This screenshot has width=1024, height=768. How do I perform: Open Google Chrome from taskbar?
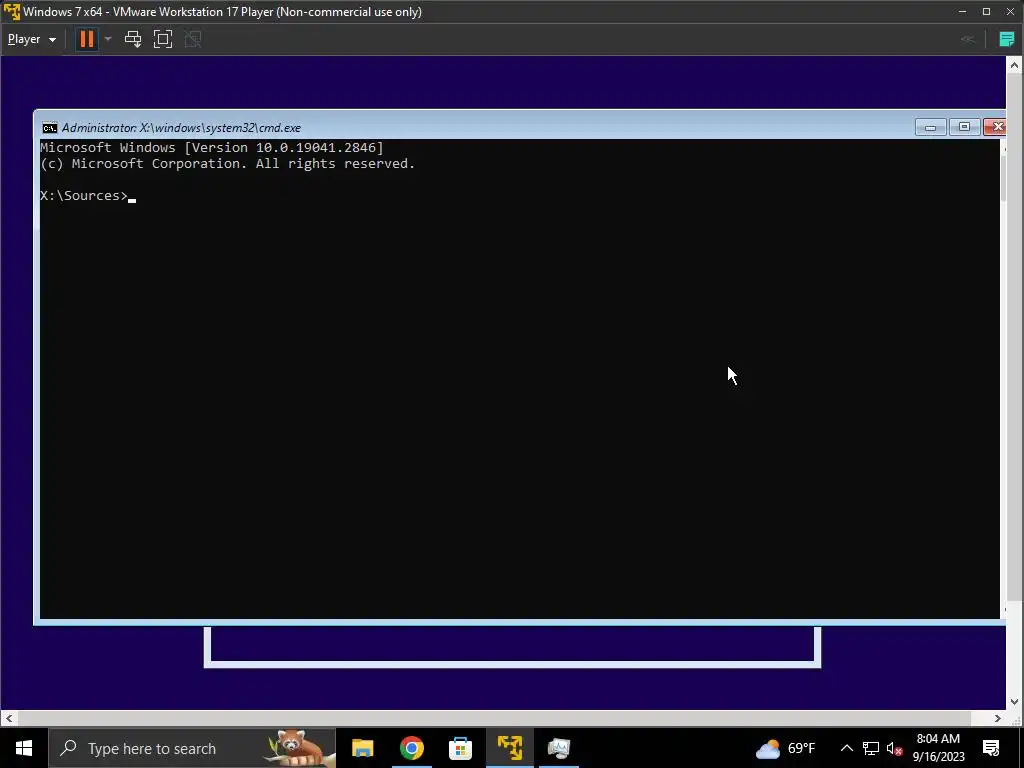411,748
